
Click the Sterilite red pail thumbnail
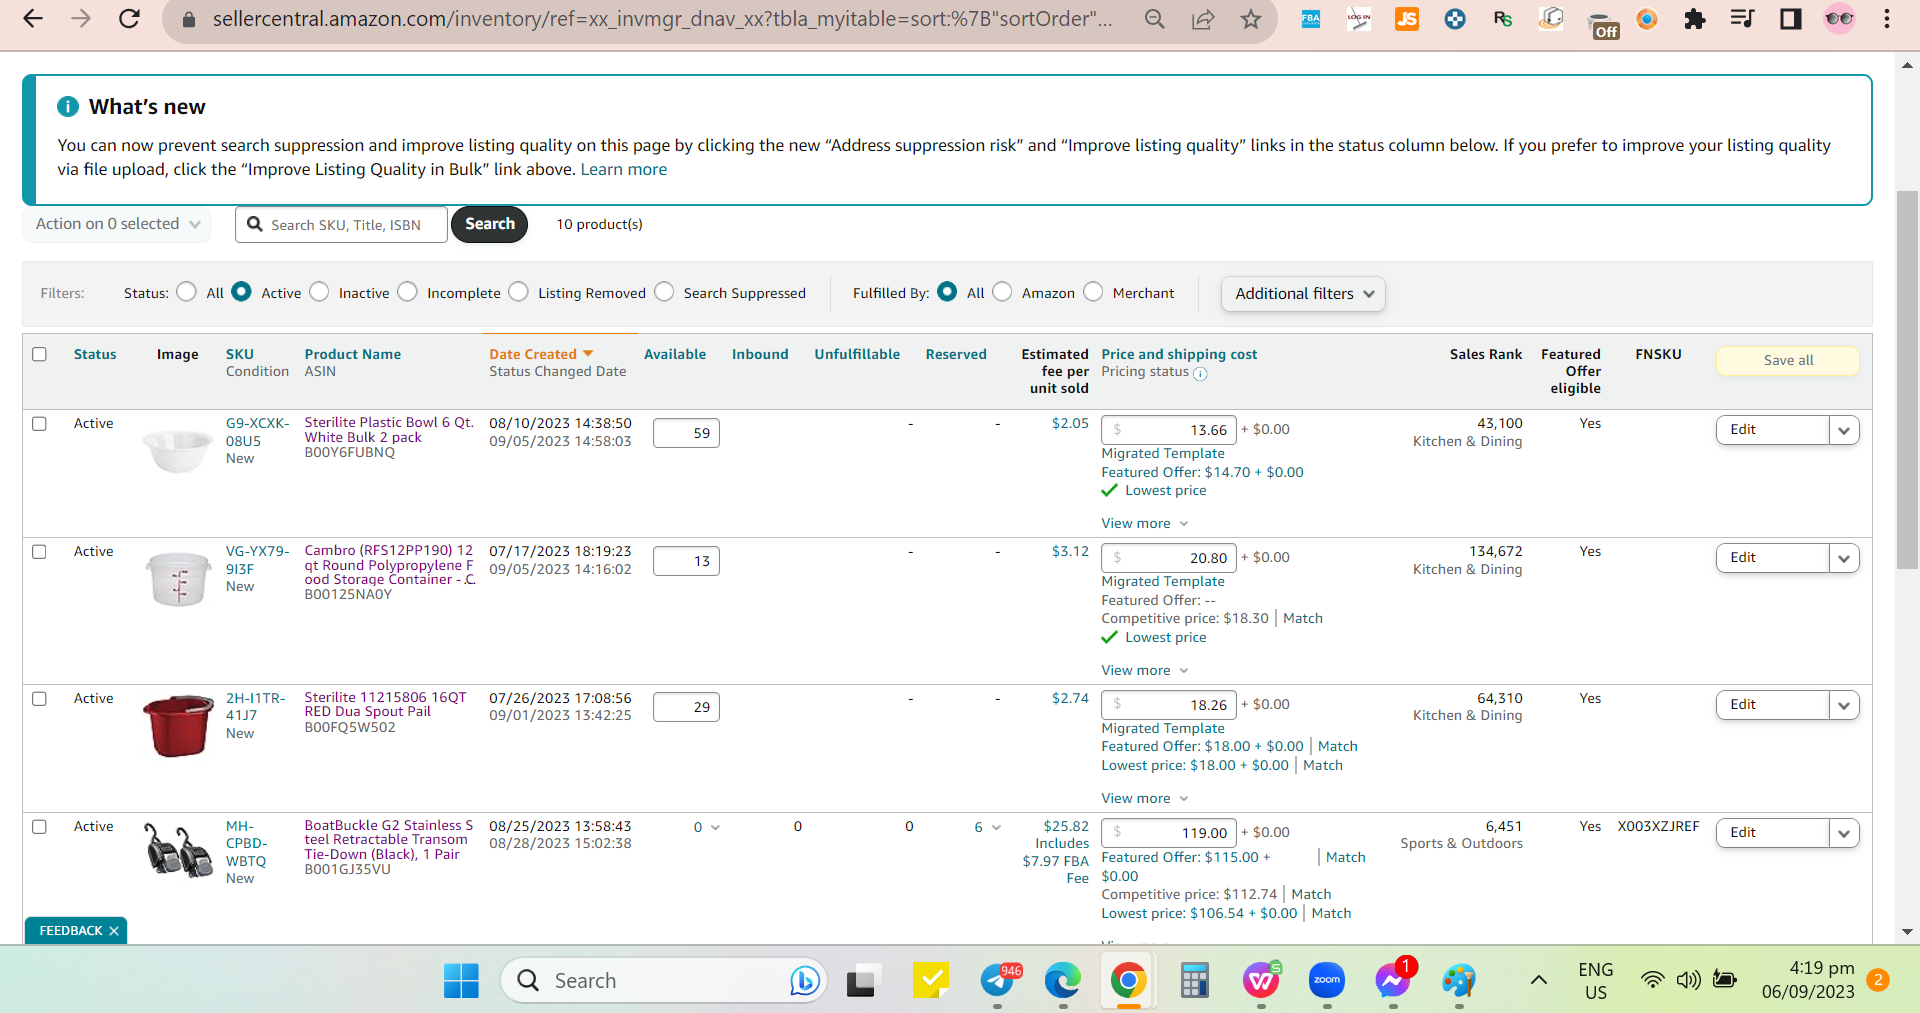[x=179, y=725]
